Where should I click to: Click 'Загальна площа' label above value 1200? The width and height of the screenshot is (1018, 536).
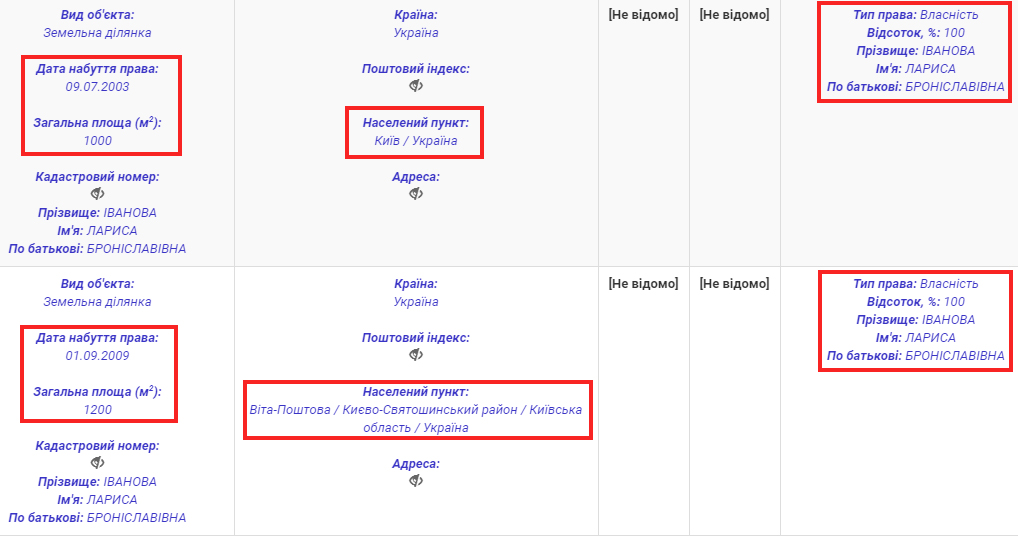(97, 391)
